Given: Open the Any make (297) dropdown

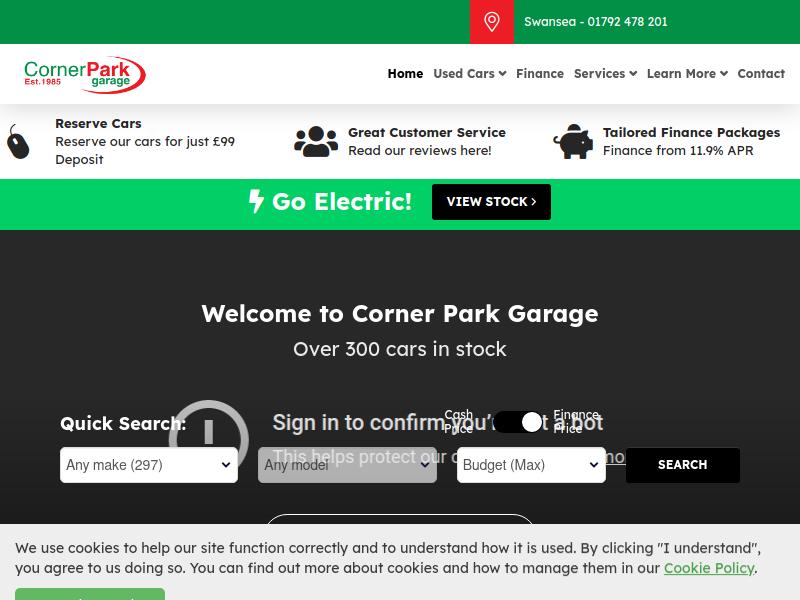Looking at the screenshot, I should [x=148, y=465].
